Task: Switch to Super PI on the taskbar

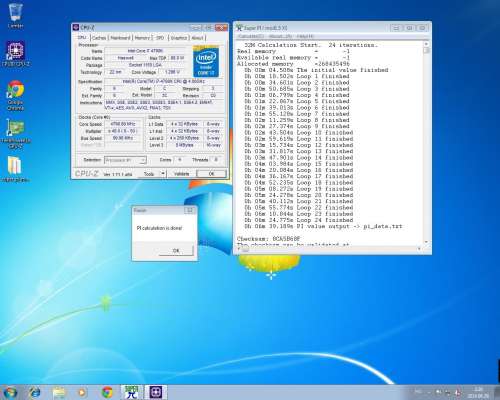Action: (x=131, y=392)
